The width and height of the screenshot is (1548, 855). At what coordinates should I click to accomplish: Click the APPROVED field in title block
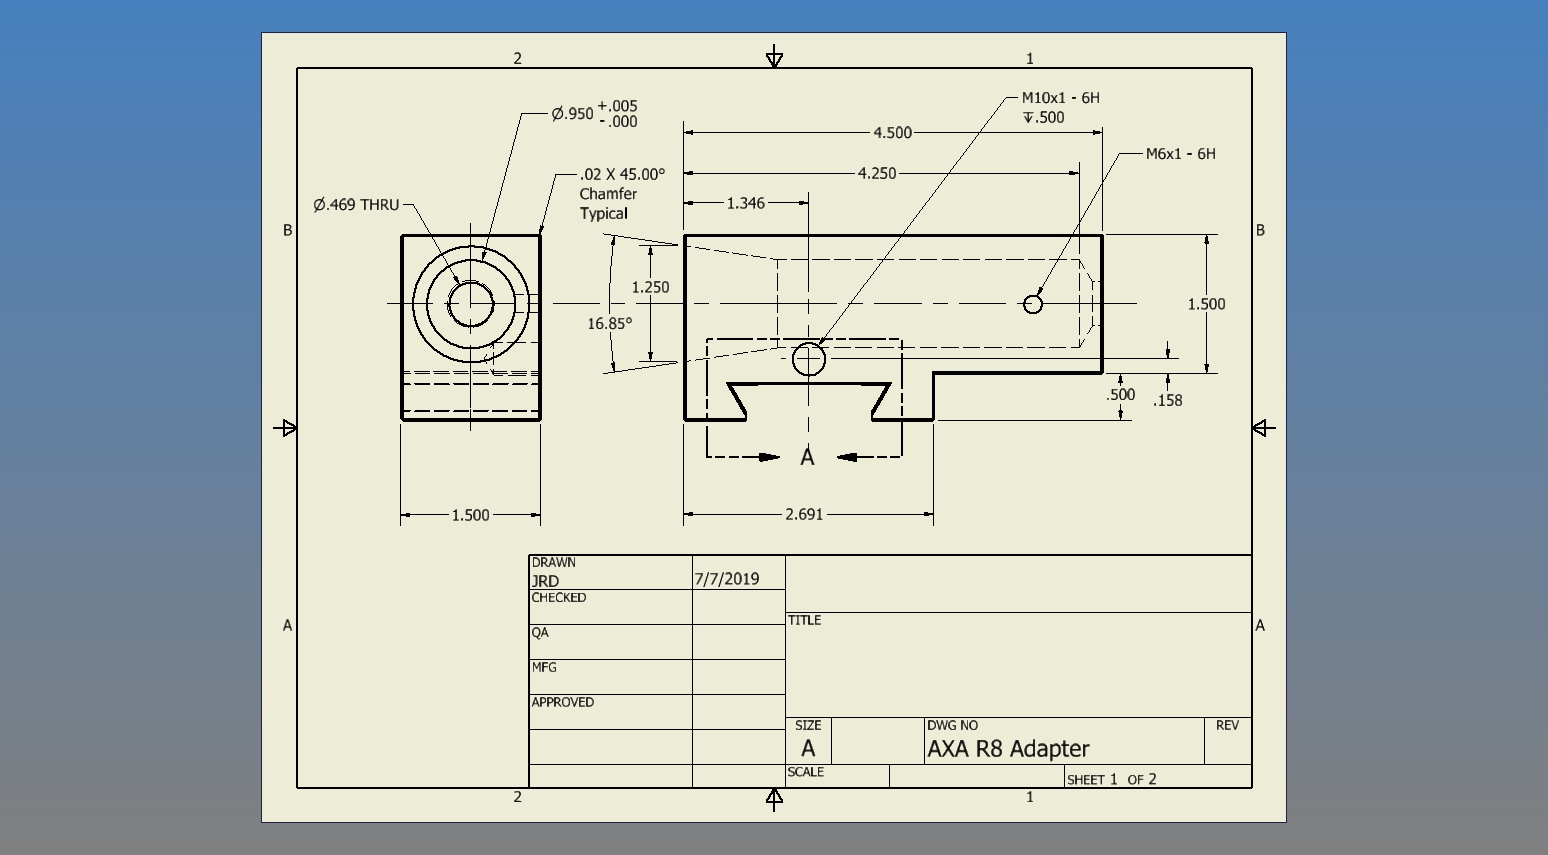tap(610, 712)
